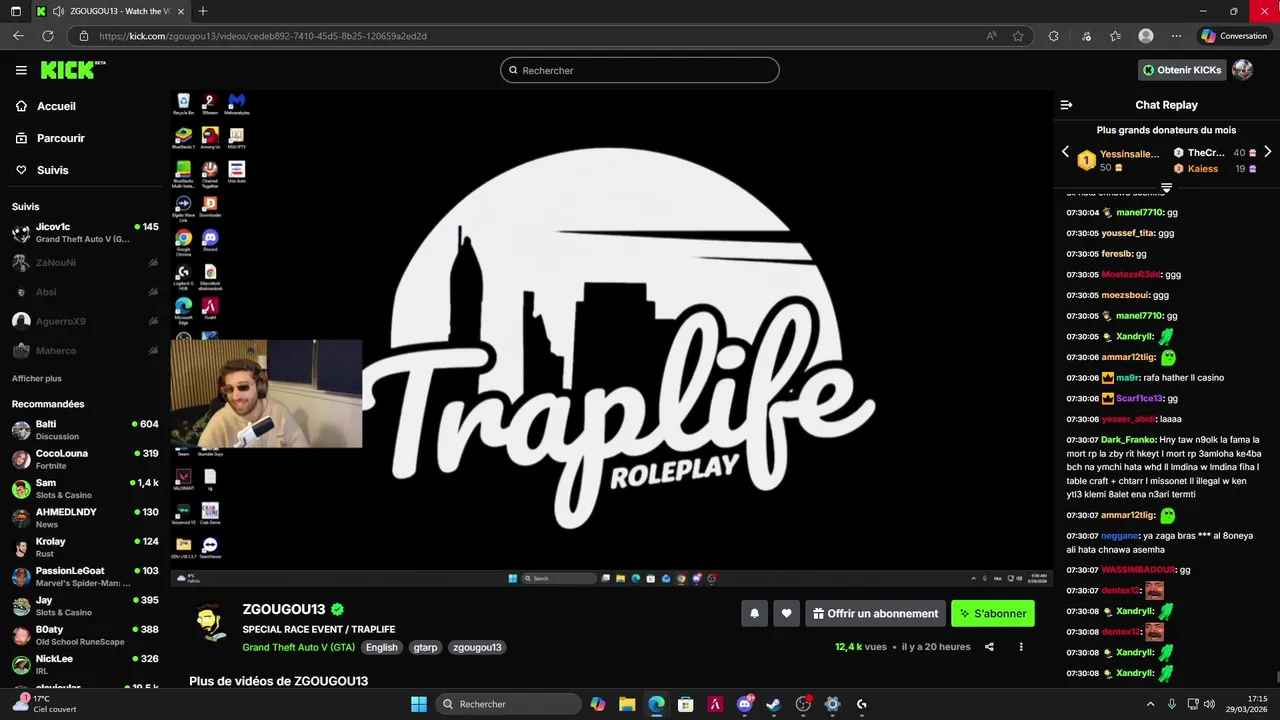
Task: Open Copilot Conversation in browser
Action: (x=1235, y=36)
